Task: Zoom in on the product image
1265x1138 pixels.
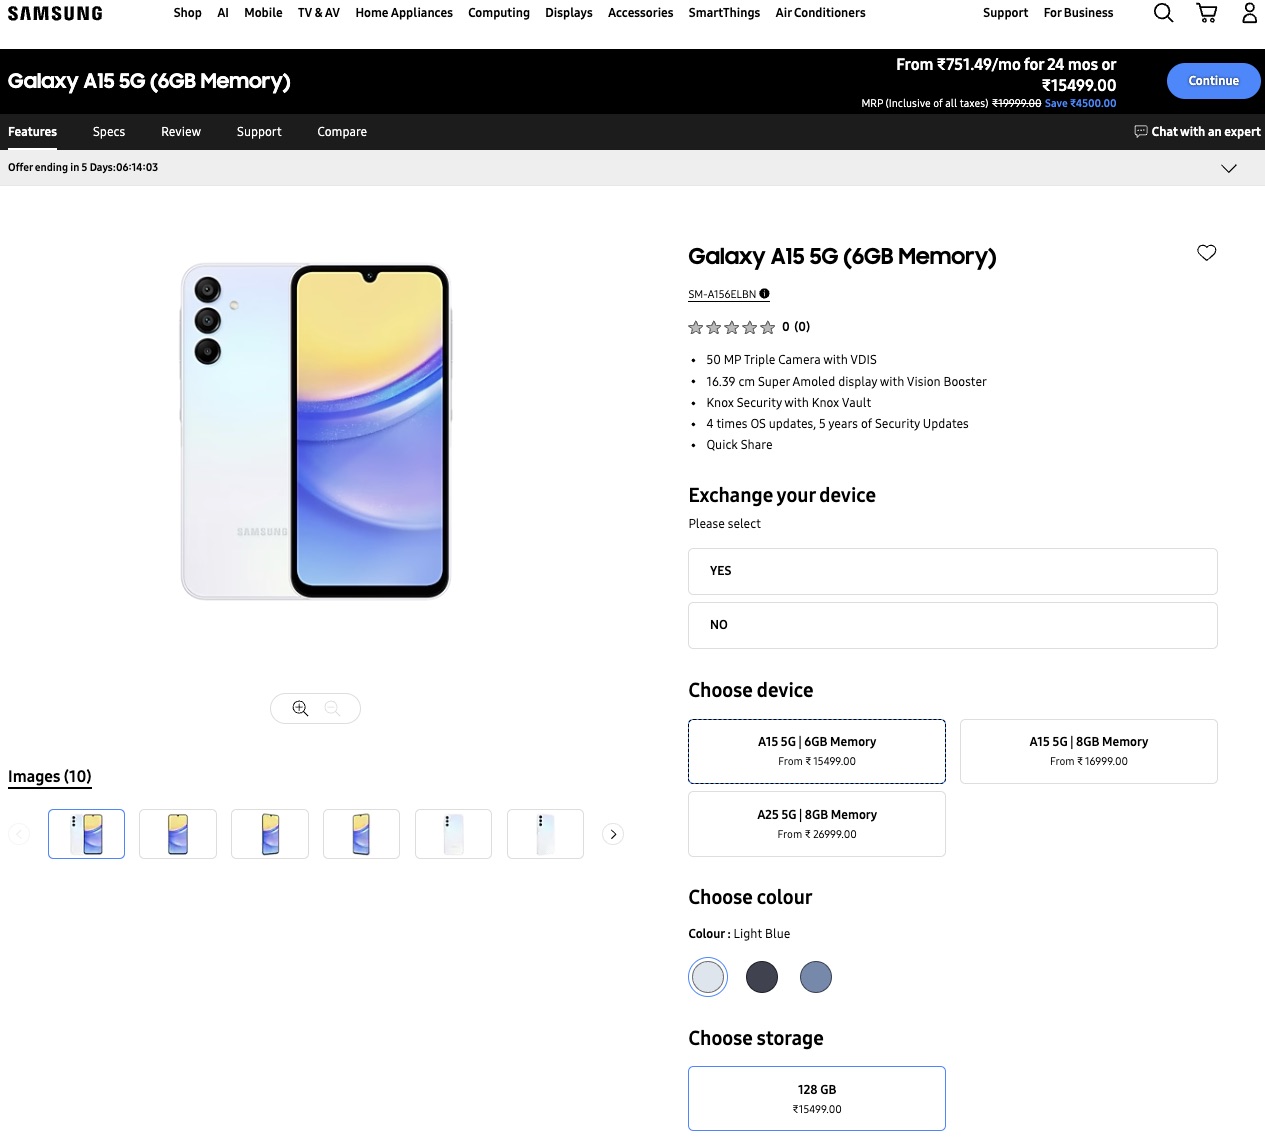Action: [300, 709]
